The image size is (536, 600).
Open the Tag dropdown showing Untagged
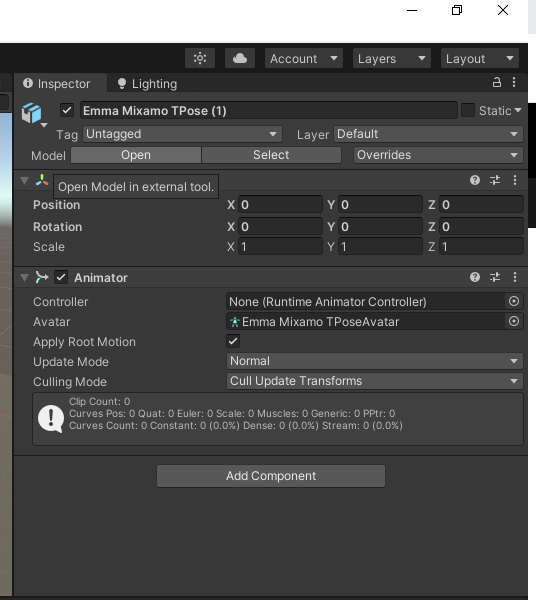[182, 134]
